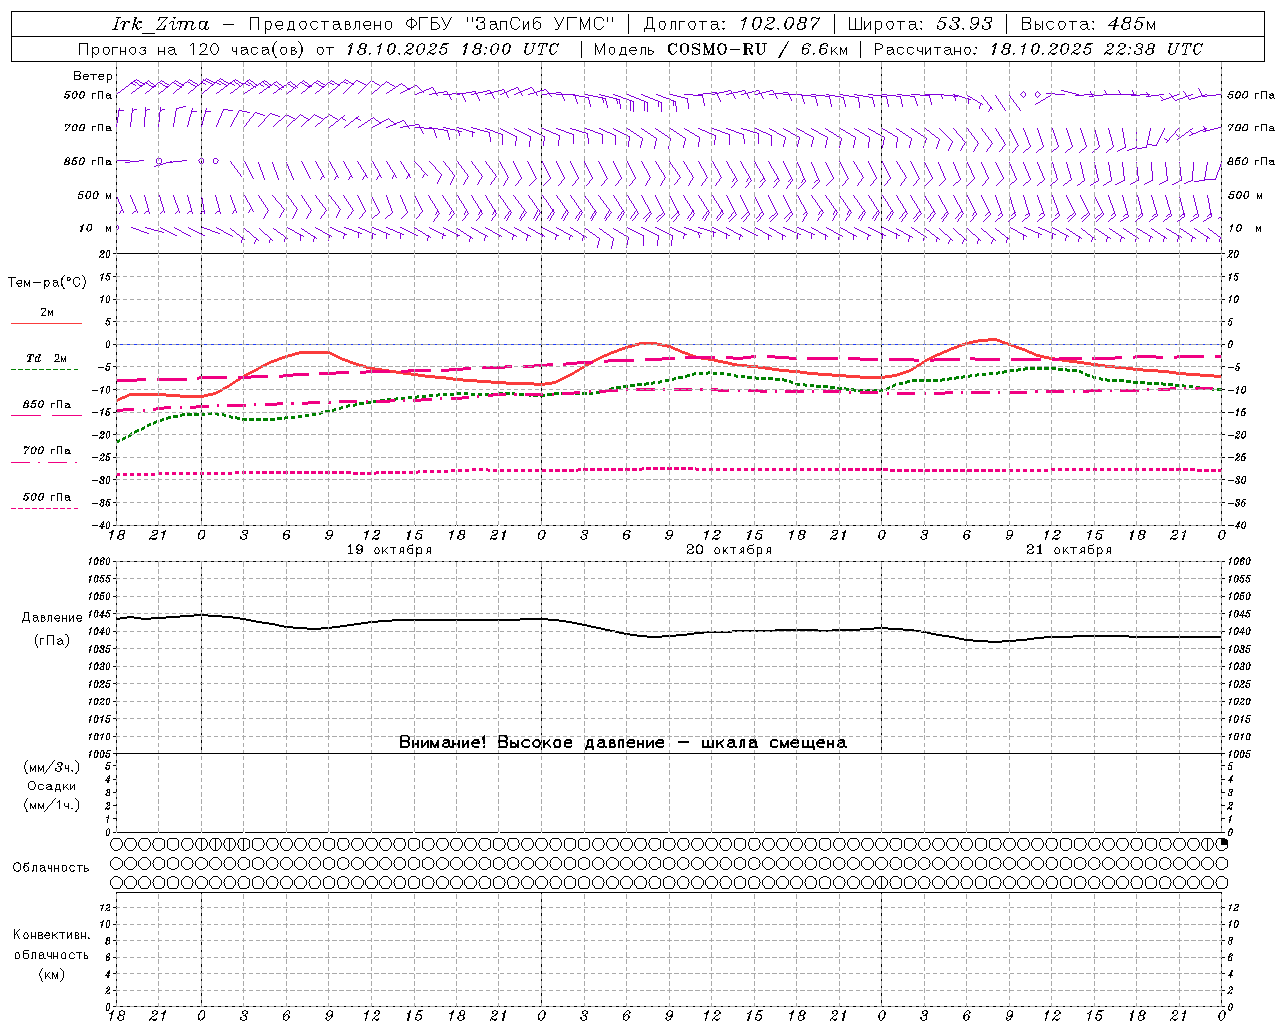Image resolution: width=1280 pixels, height=1024 pixels.
Task: Select the 19 октября date label
Action: pos(389,550)
